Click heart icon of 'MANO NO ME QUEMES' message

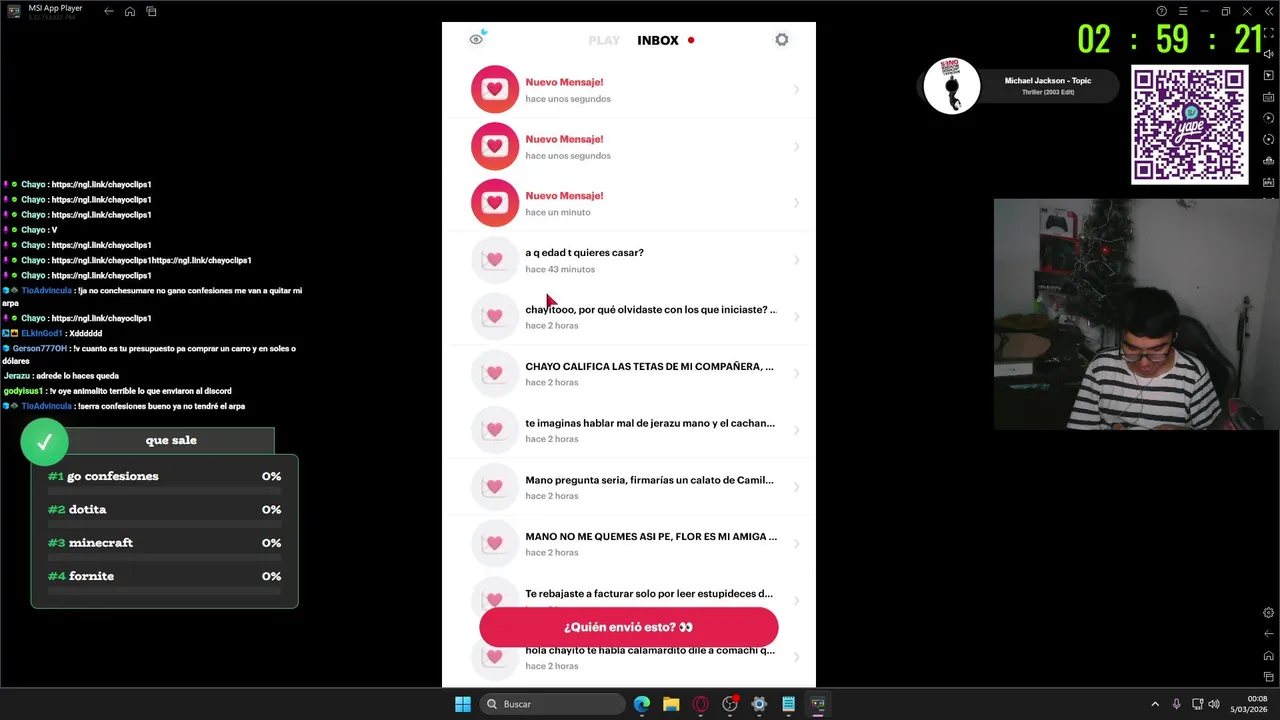[x=495, y=544]
